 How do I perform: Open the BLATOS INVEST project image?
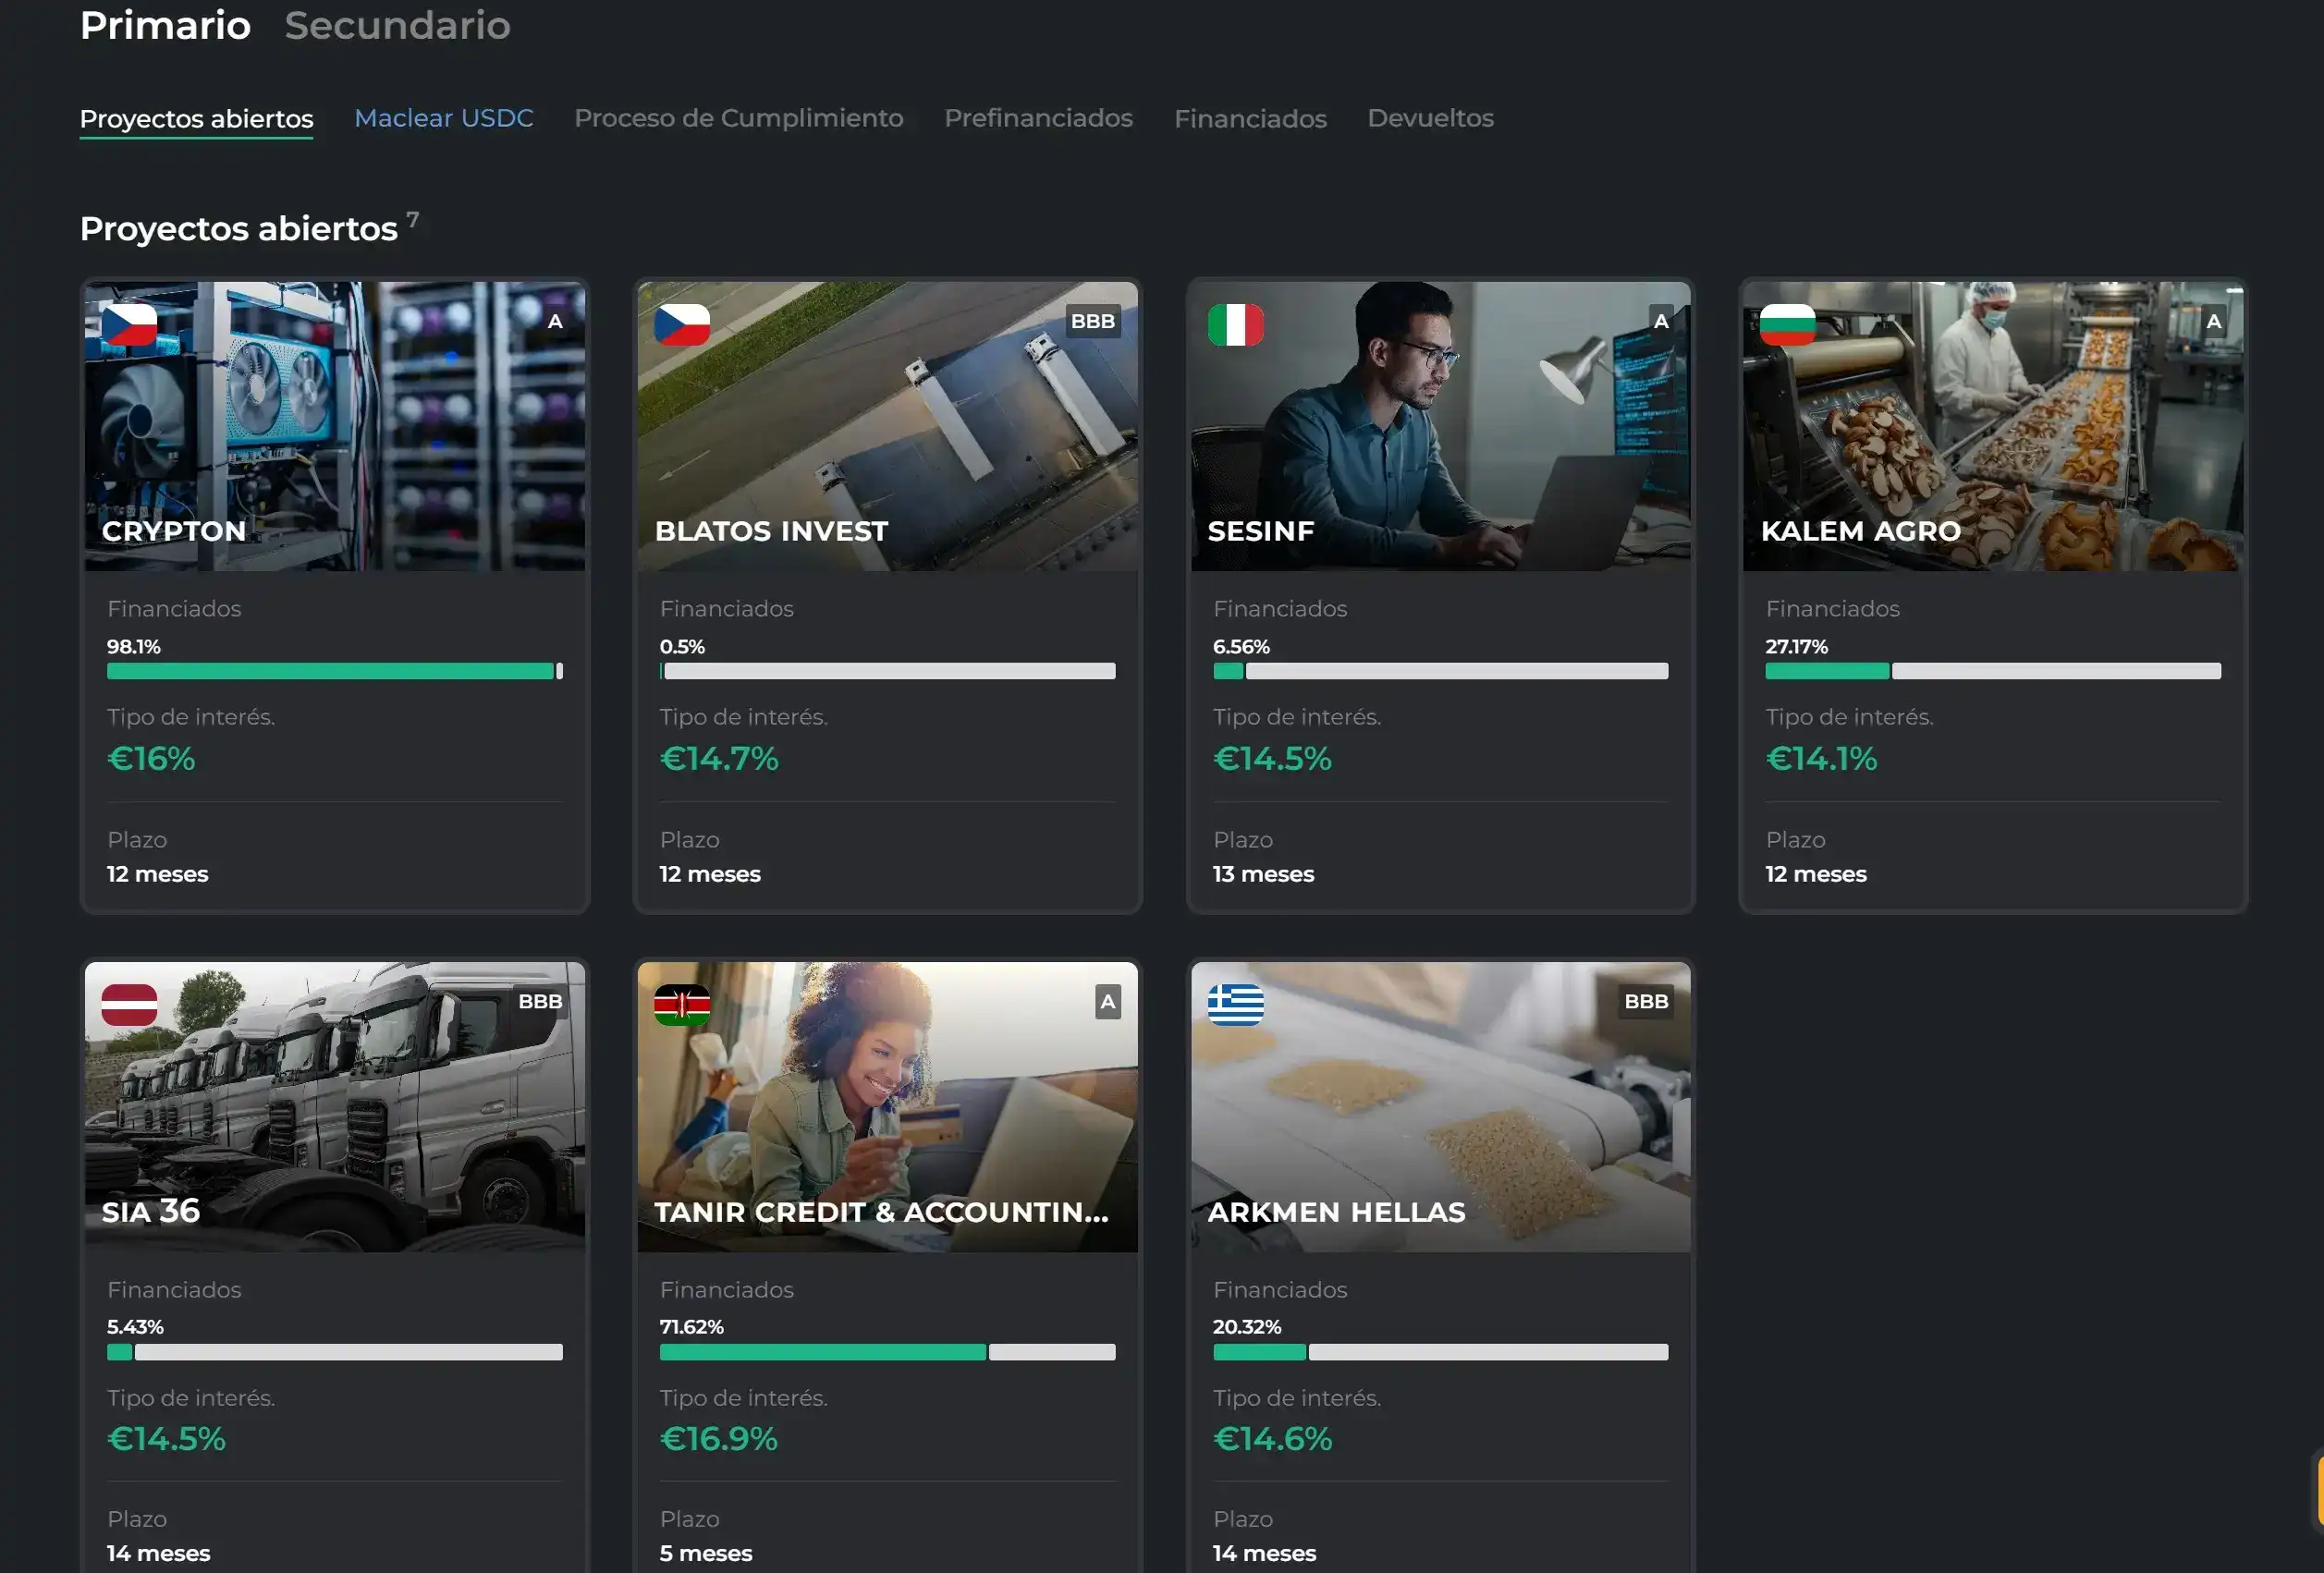click(888, 426)
